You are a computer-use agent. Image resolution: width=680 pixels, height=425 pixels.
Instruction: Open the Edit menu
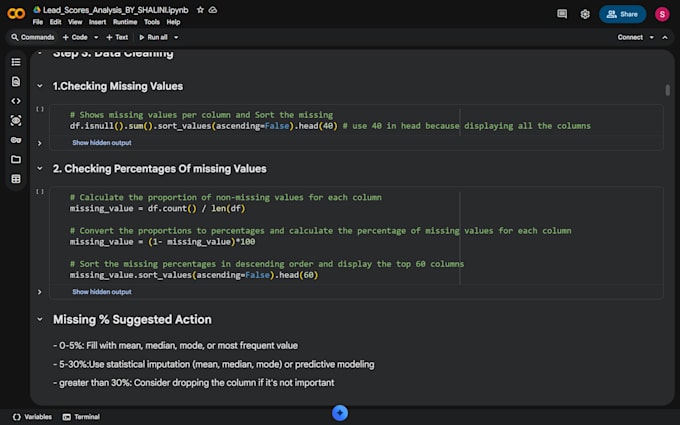56,22
